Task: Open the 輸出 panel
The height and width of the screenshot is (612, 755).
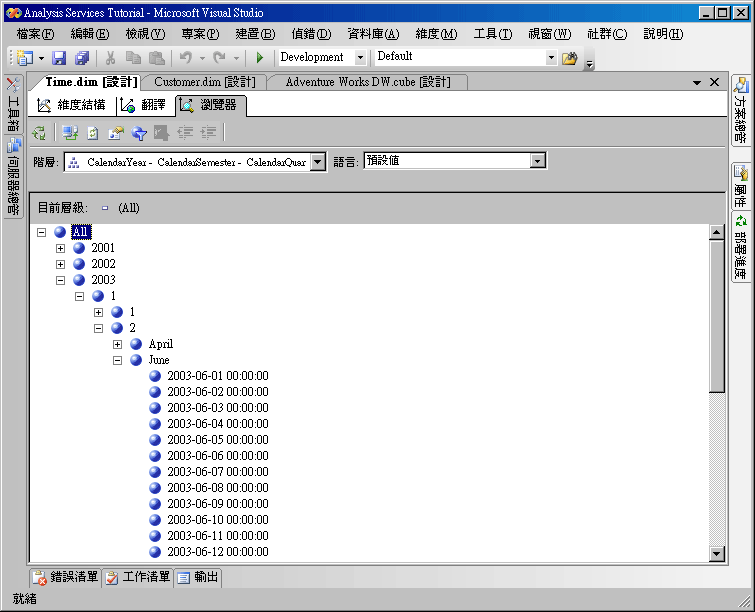Action: [x=197, y=577]
